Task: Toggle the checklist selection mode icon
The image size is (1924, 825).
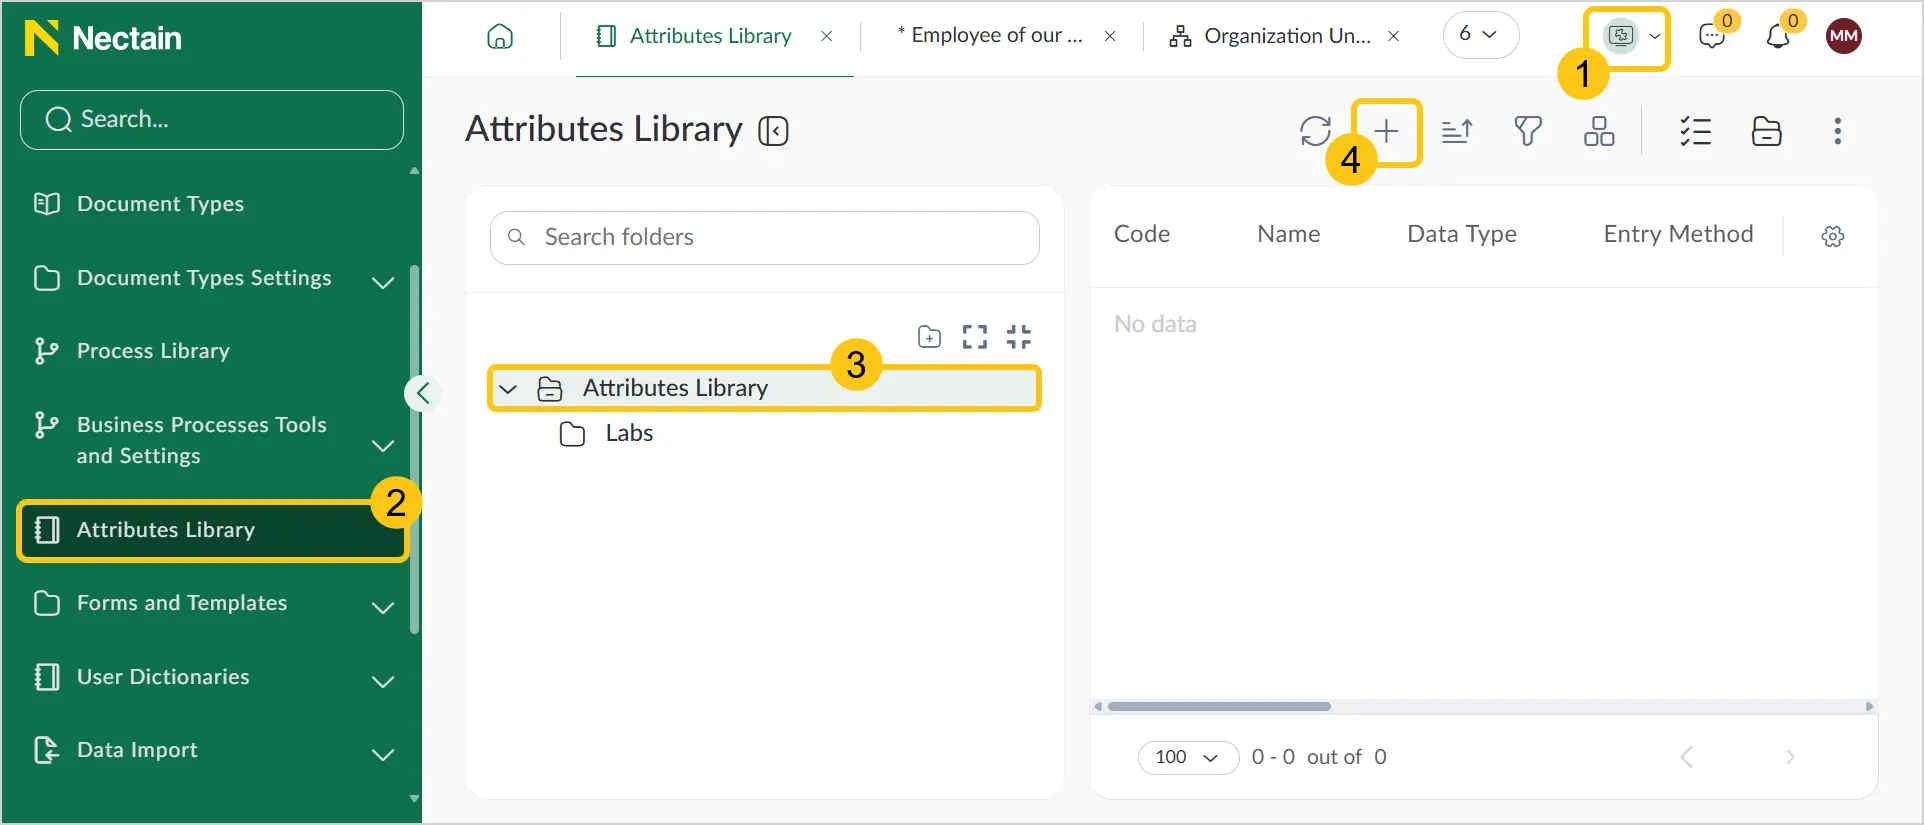Action: click(1696, 131)
